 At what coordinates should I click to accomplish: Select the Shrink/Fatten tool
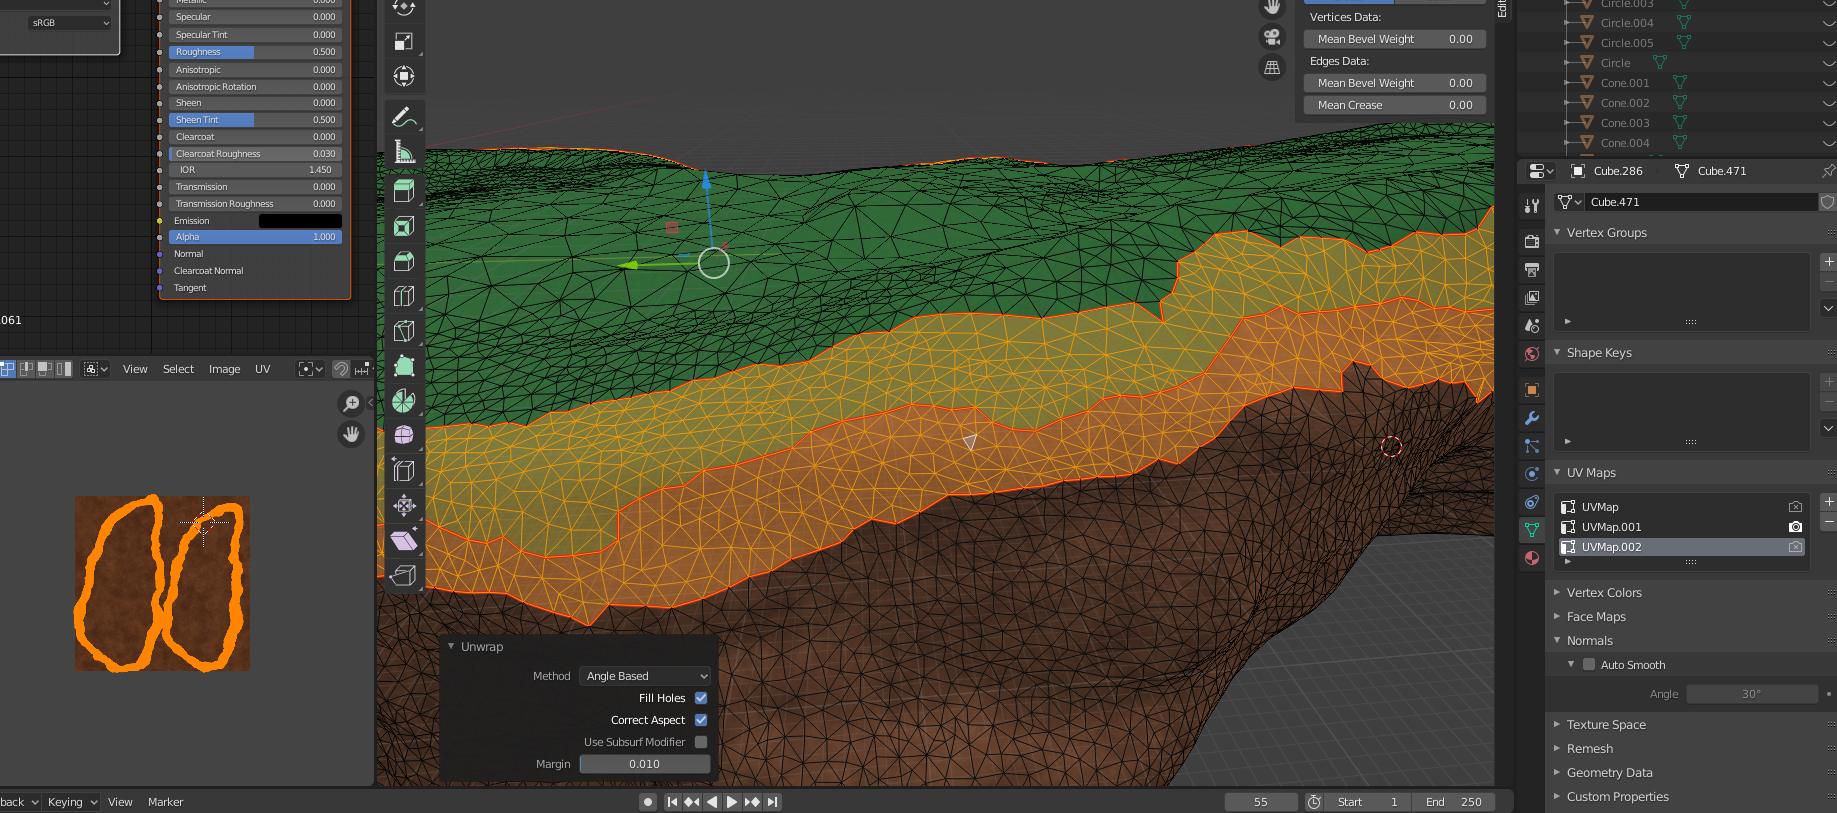coord(404,505)
